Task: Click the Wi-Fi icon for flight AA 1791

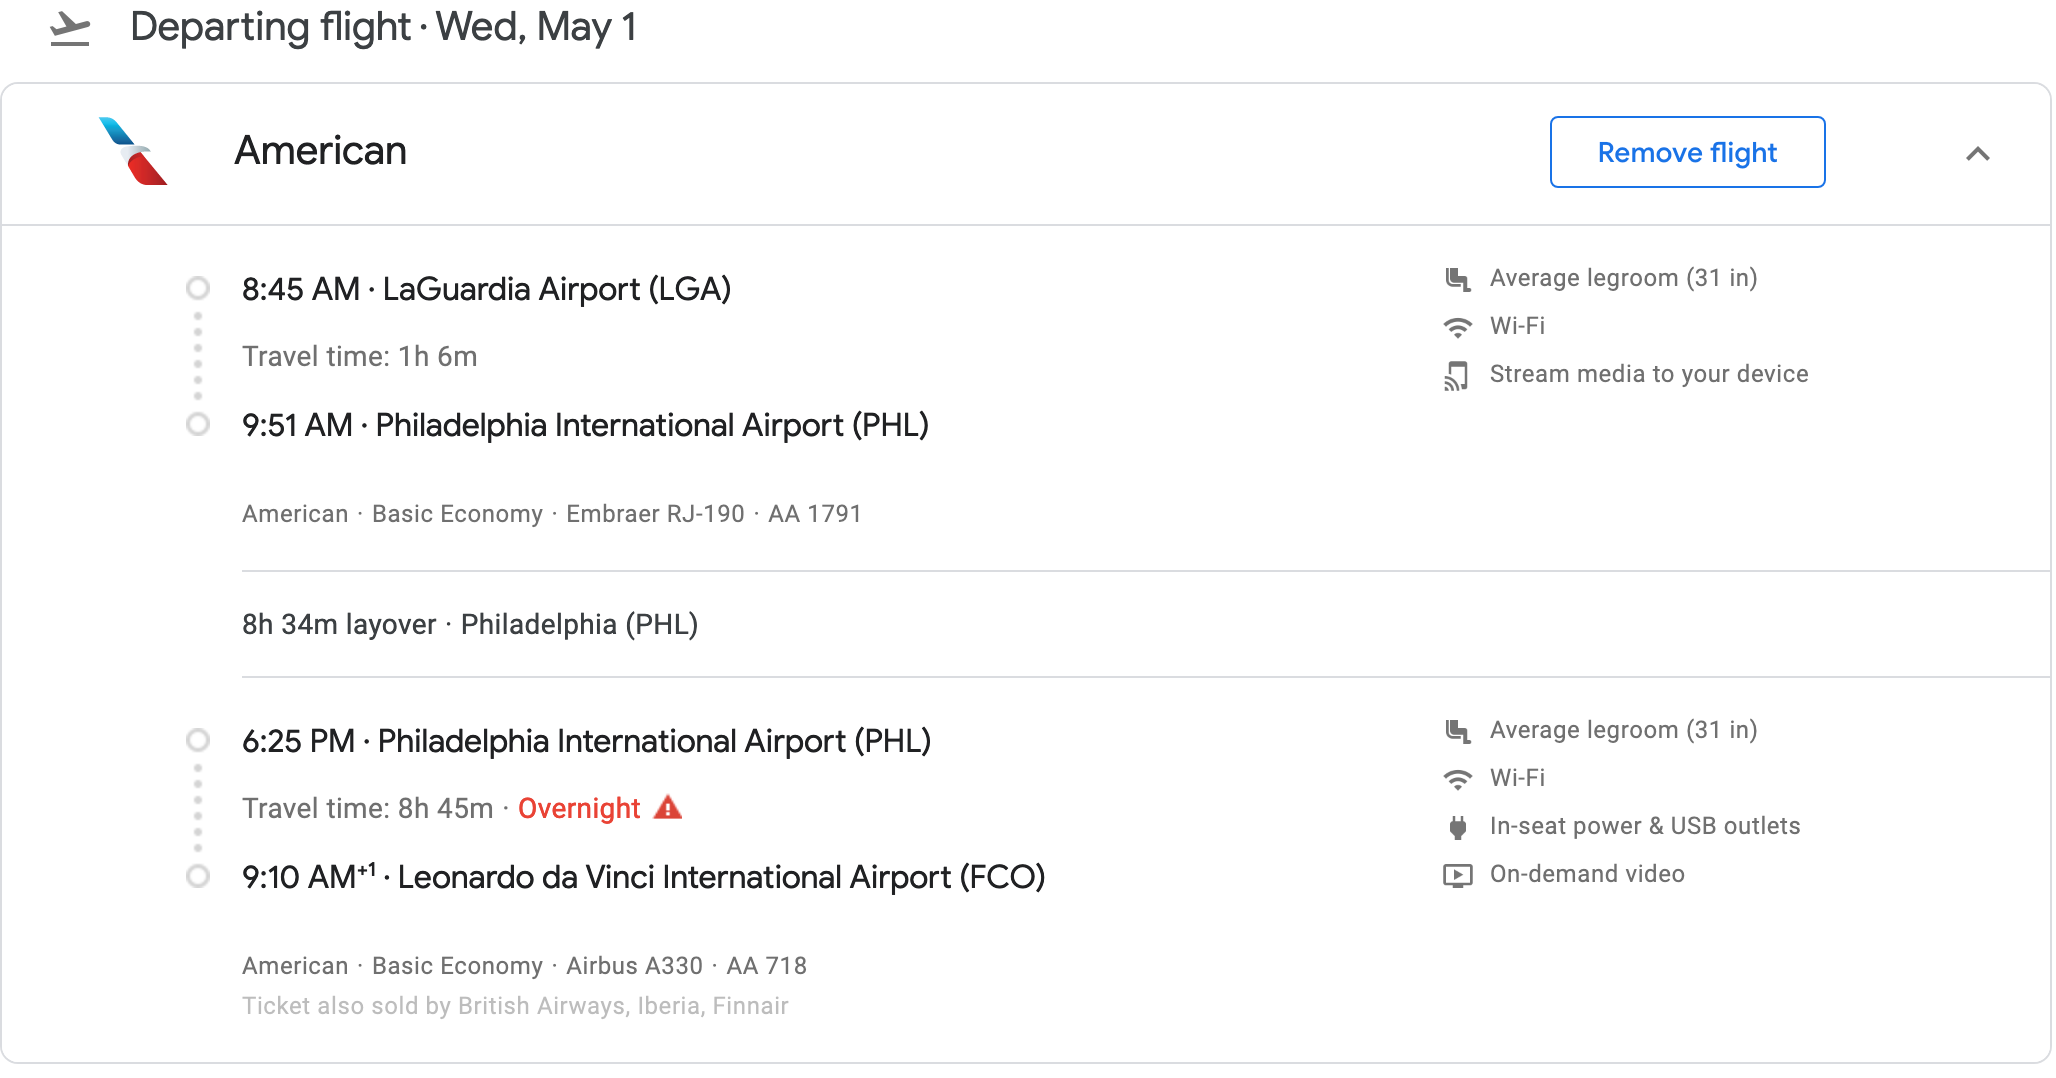Action: 1458,327
